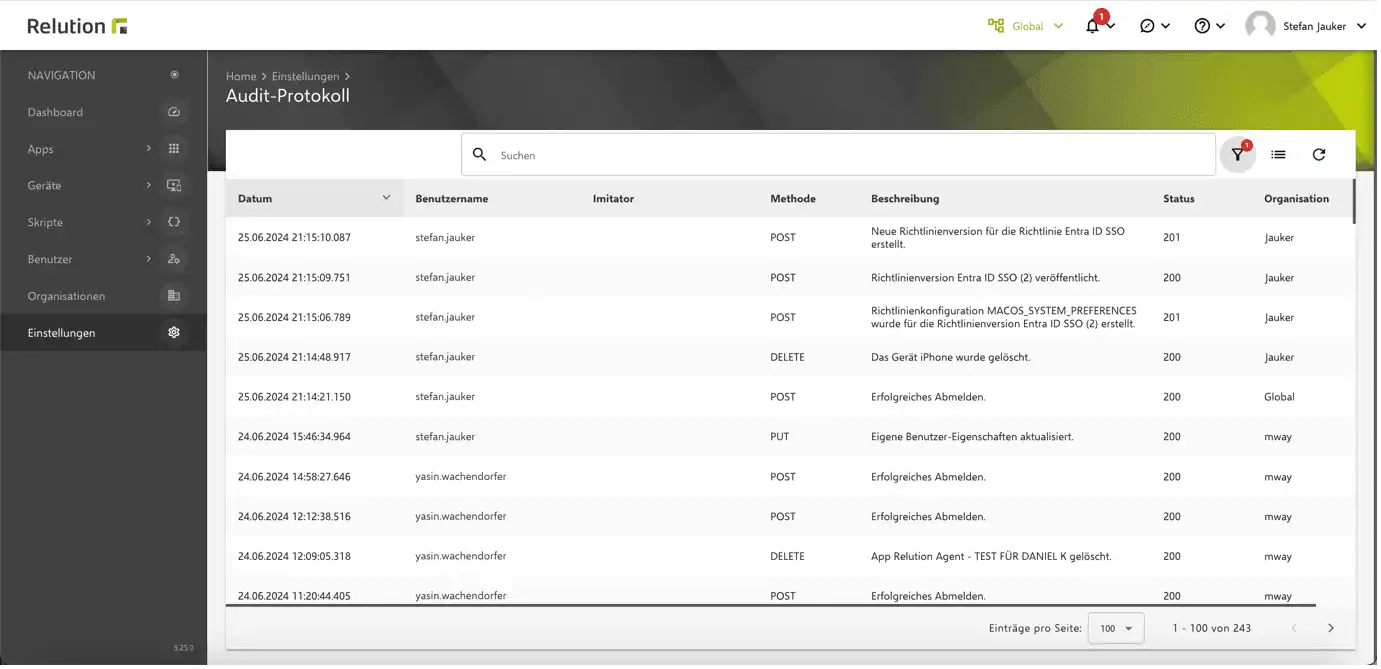Click the horizontal table scrollbar

pyautogui.click(x=773, y=606)
